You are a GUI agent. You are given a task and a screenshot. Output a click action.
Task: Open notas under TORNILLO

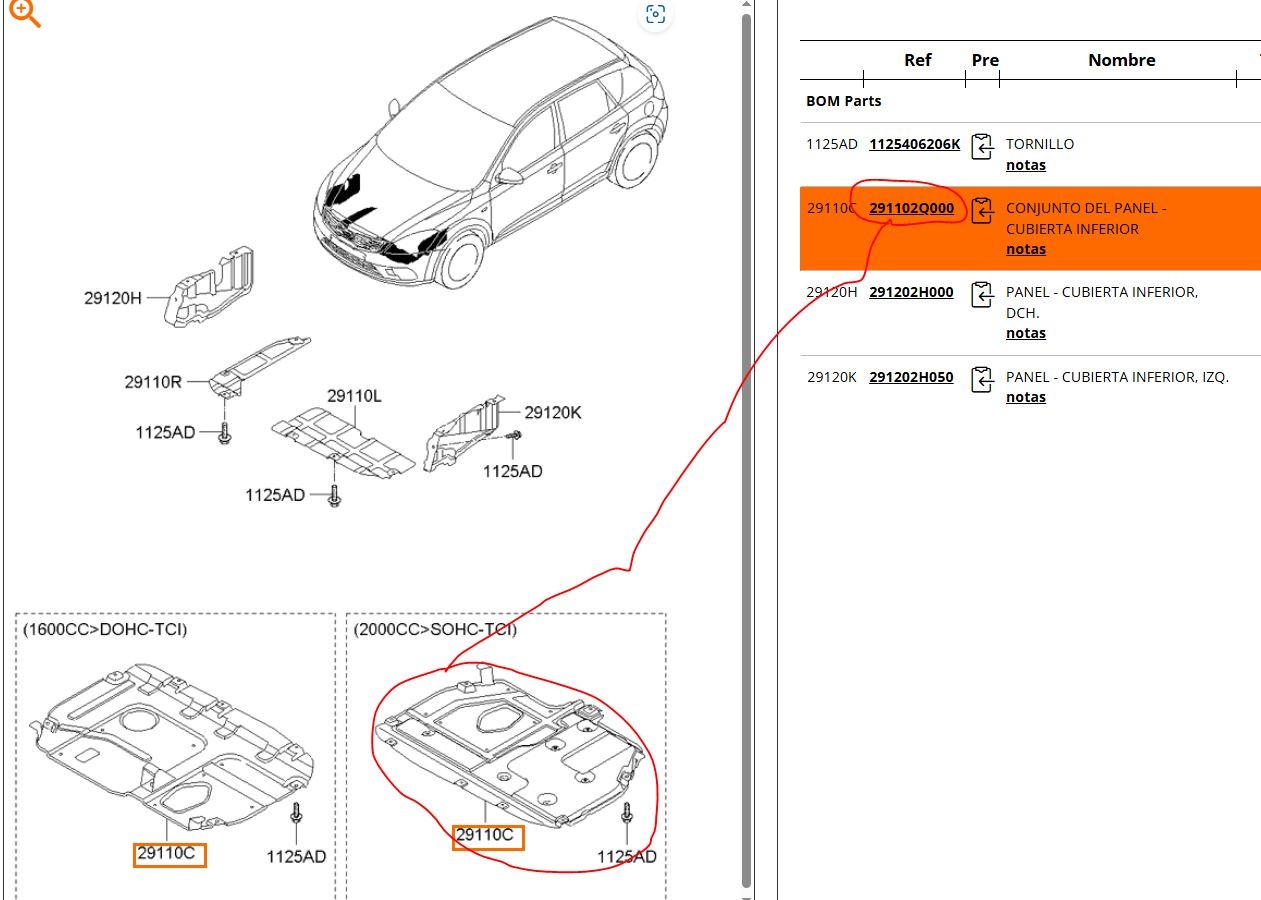coord(1025,165)
